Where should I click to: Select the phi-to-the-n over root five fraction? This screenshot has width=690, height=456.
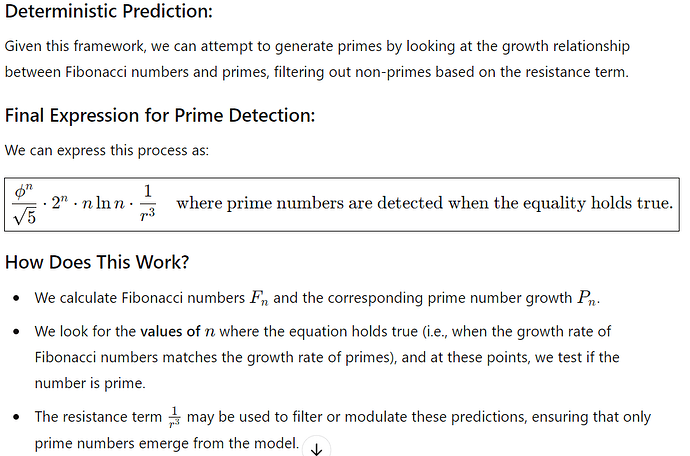point(24,204)
